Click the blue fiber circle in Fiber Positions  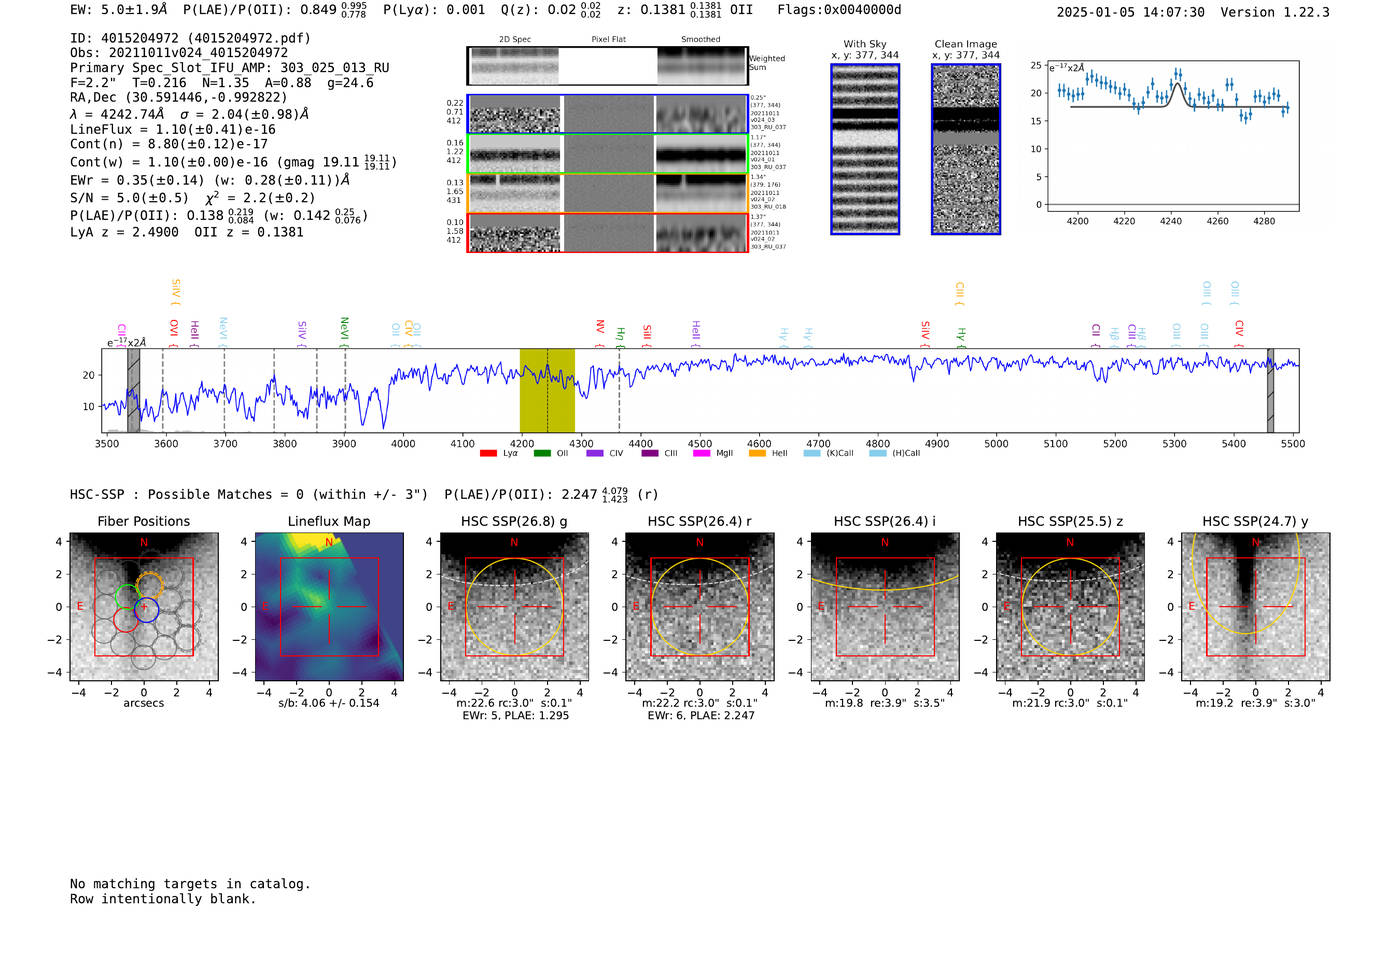147,609
